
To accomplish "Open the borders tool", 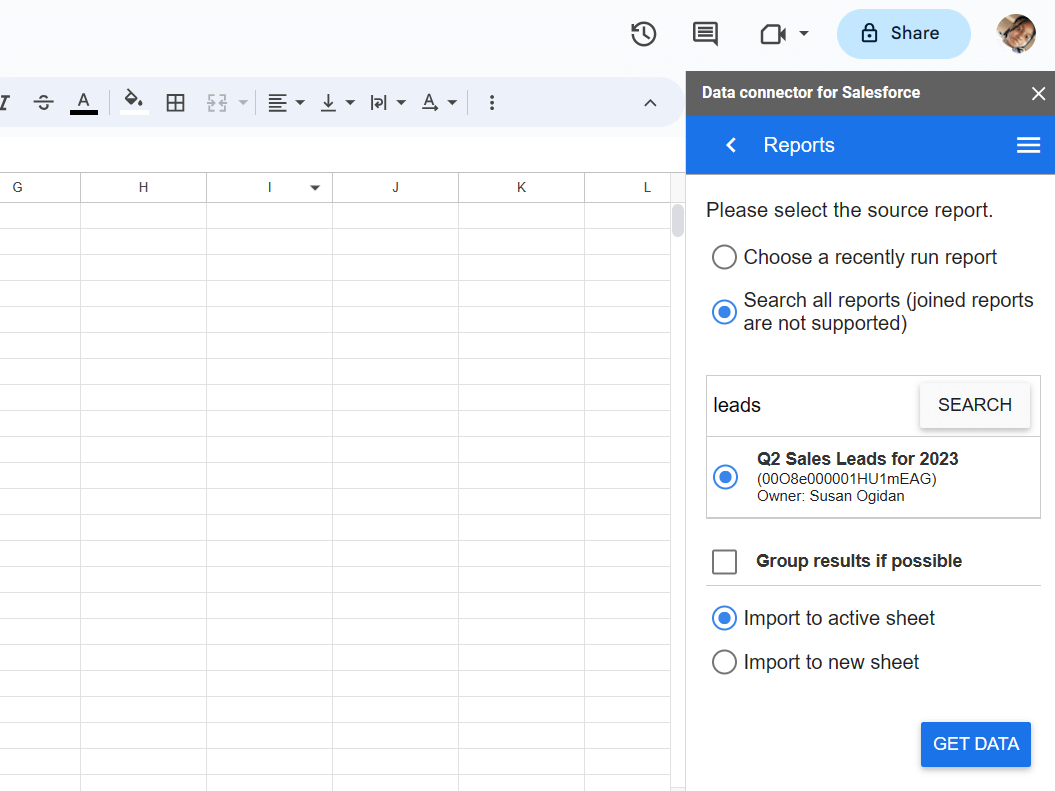I will tap(175, 103).
